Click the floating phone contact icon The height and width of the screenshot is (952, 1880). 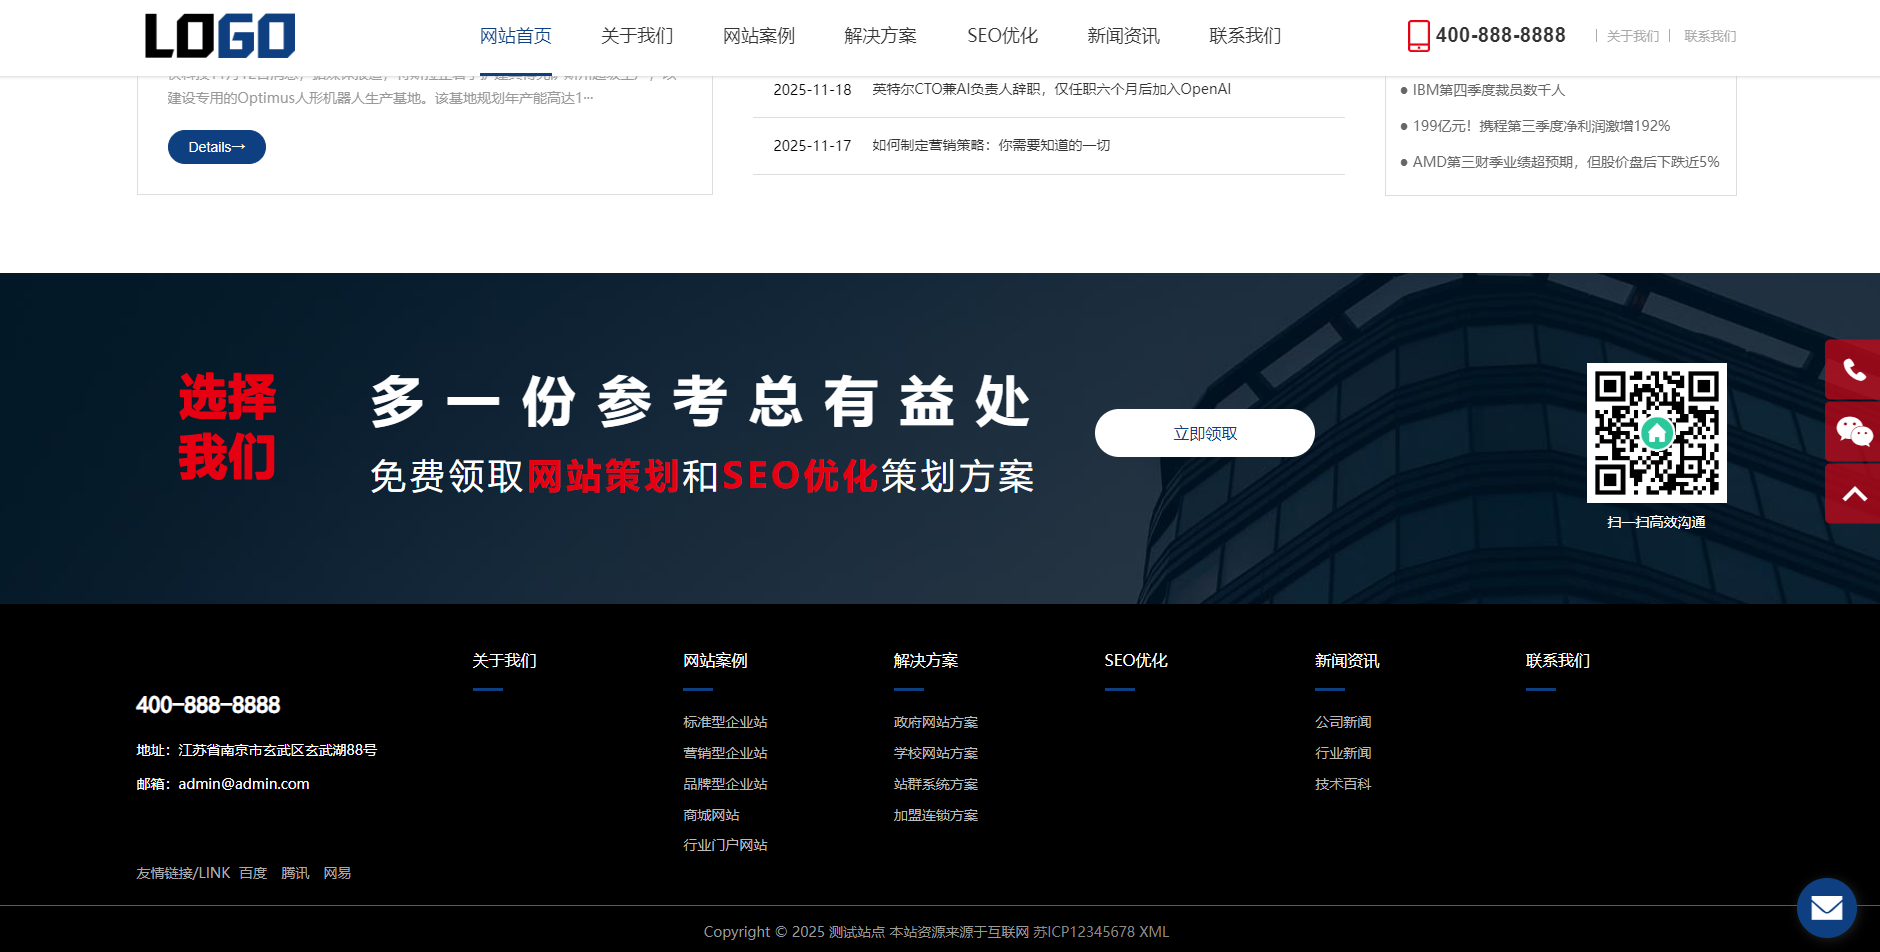point(1854,368)
